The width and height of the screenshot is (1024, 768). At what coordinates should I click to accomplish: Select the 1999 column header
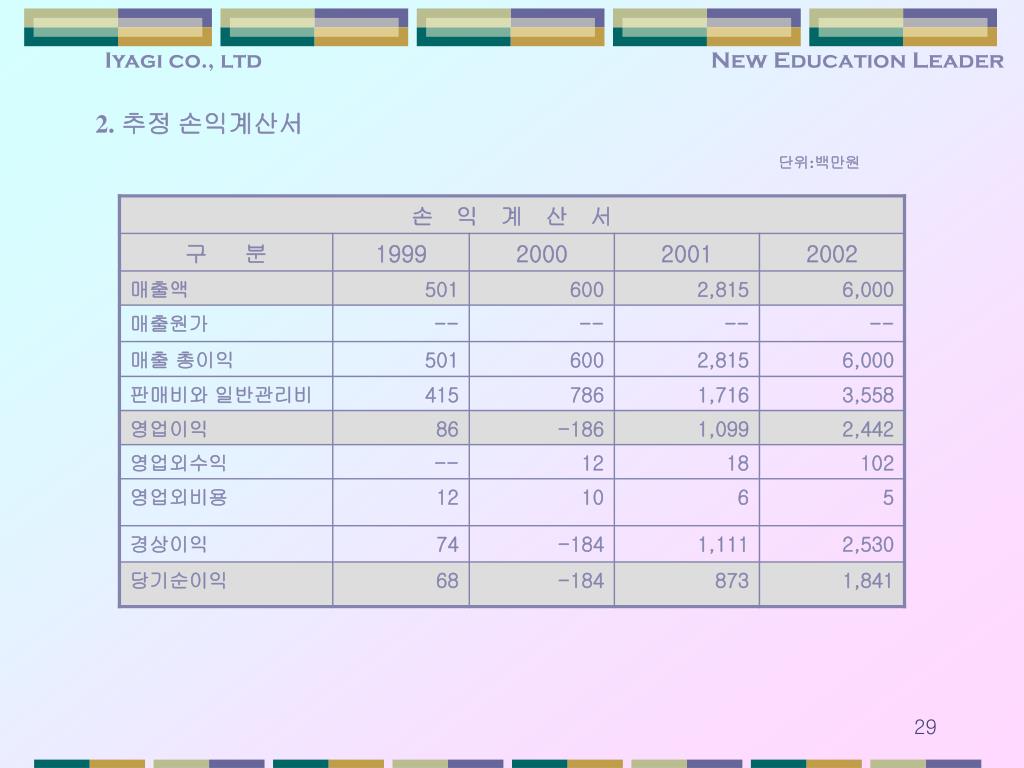401,254
